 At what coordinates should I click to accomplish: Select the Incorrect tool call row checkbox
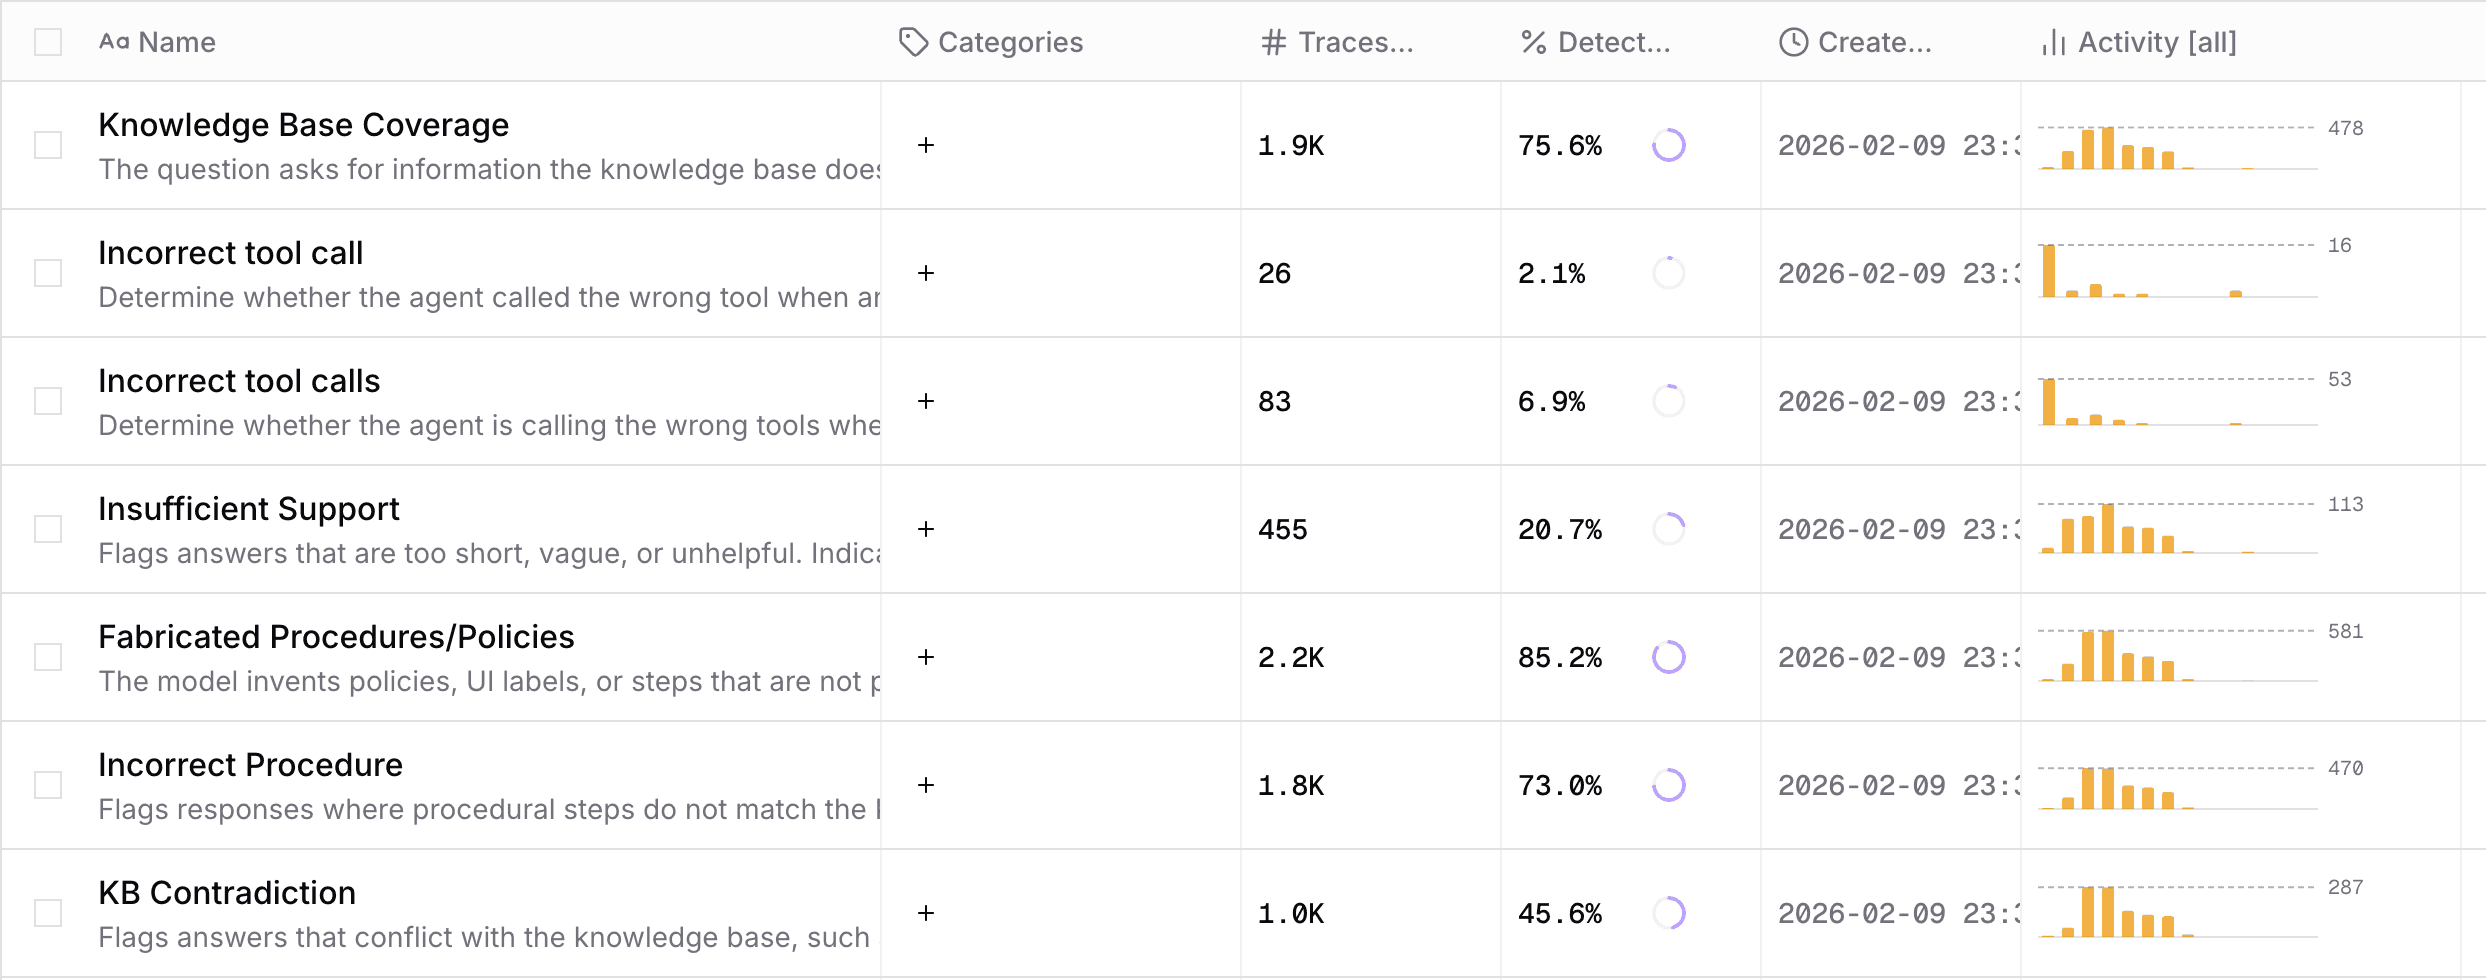(48, 273)
